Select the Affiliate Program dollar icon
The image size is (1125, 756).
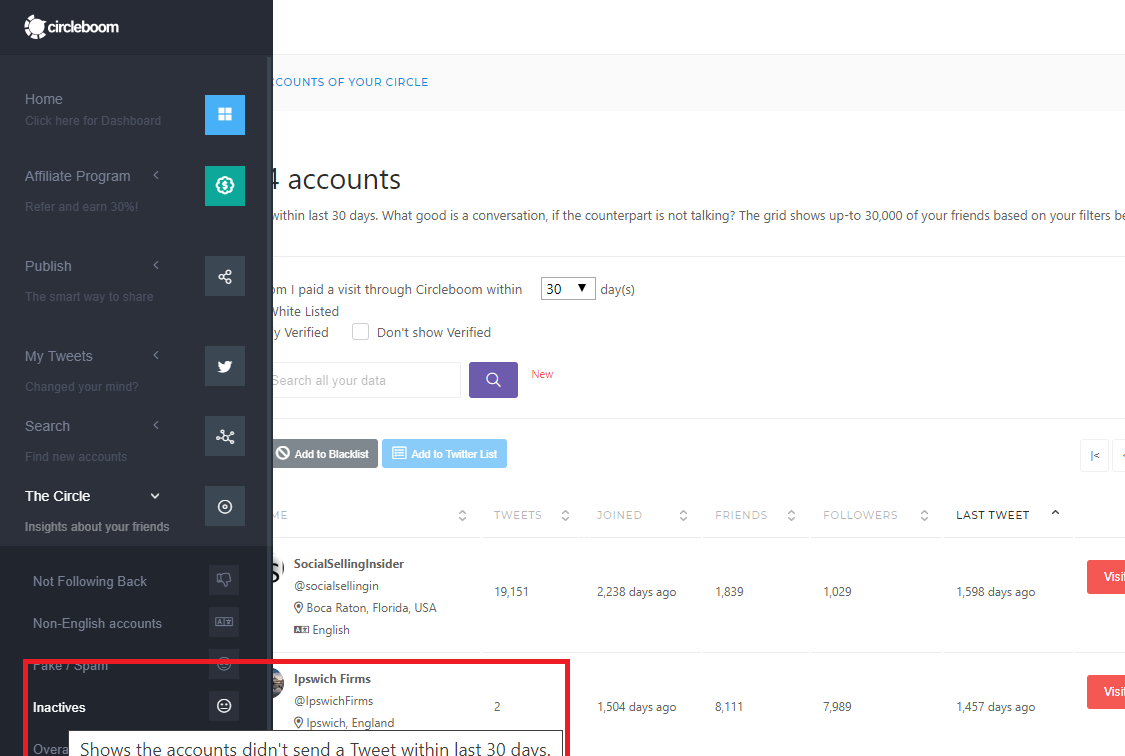[x=225, y=186]
